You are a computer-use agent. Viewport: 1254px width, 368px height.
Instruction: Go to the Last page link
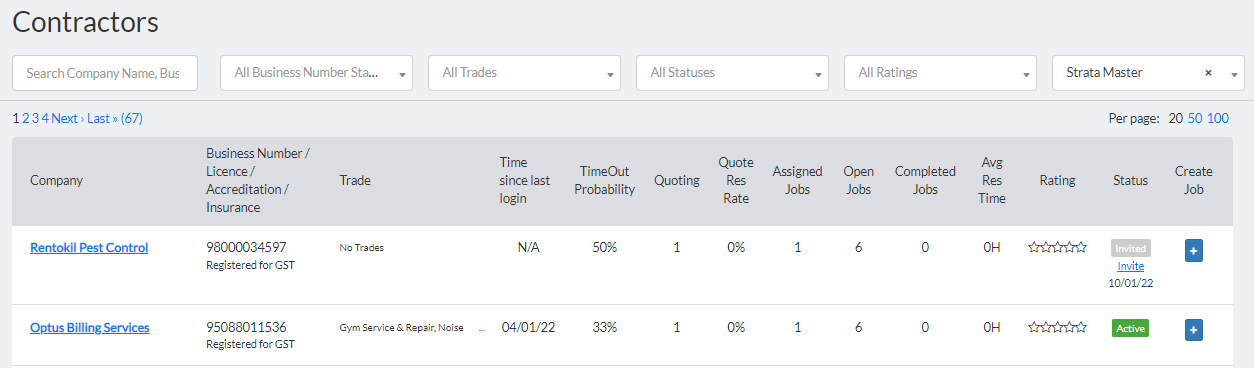pyautogui.click(x=101, y=118)
